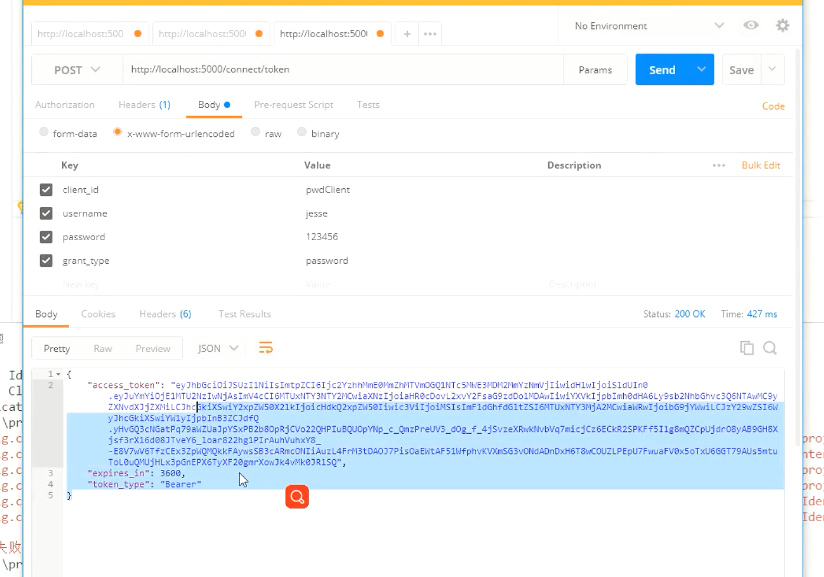Toggle line wrap icon in response toolbar
Screen dimensions: 824x577
click(266, 348)
